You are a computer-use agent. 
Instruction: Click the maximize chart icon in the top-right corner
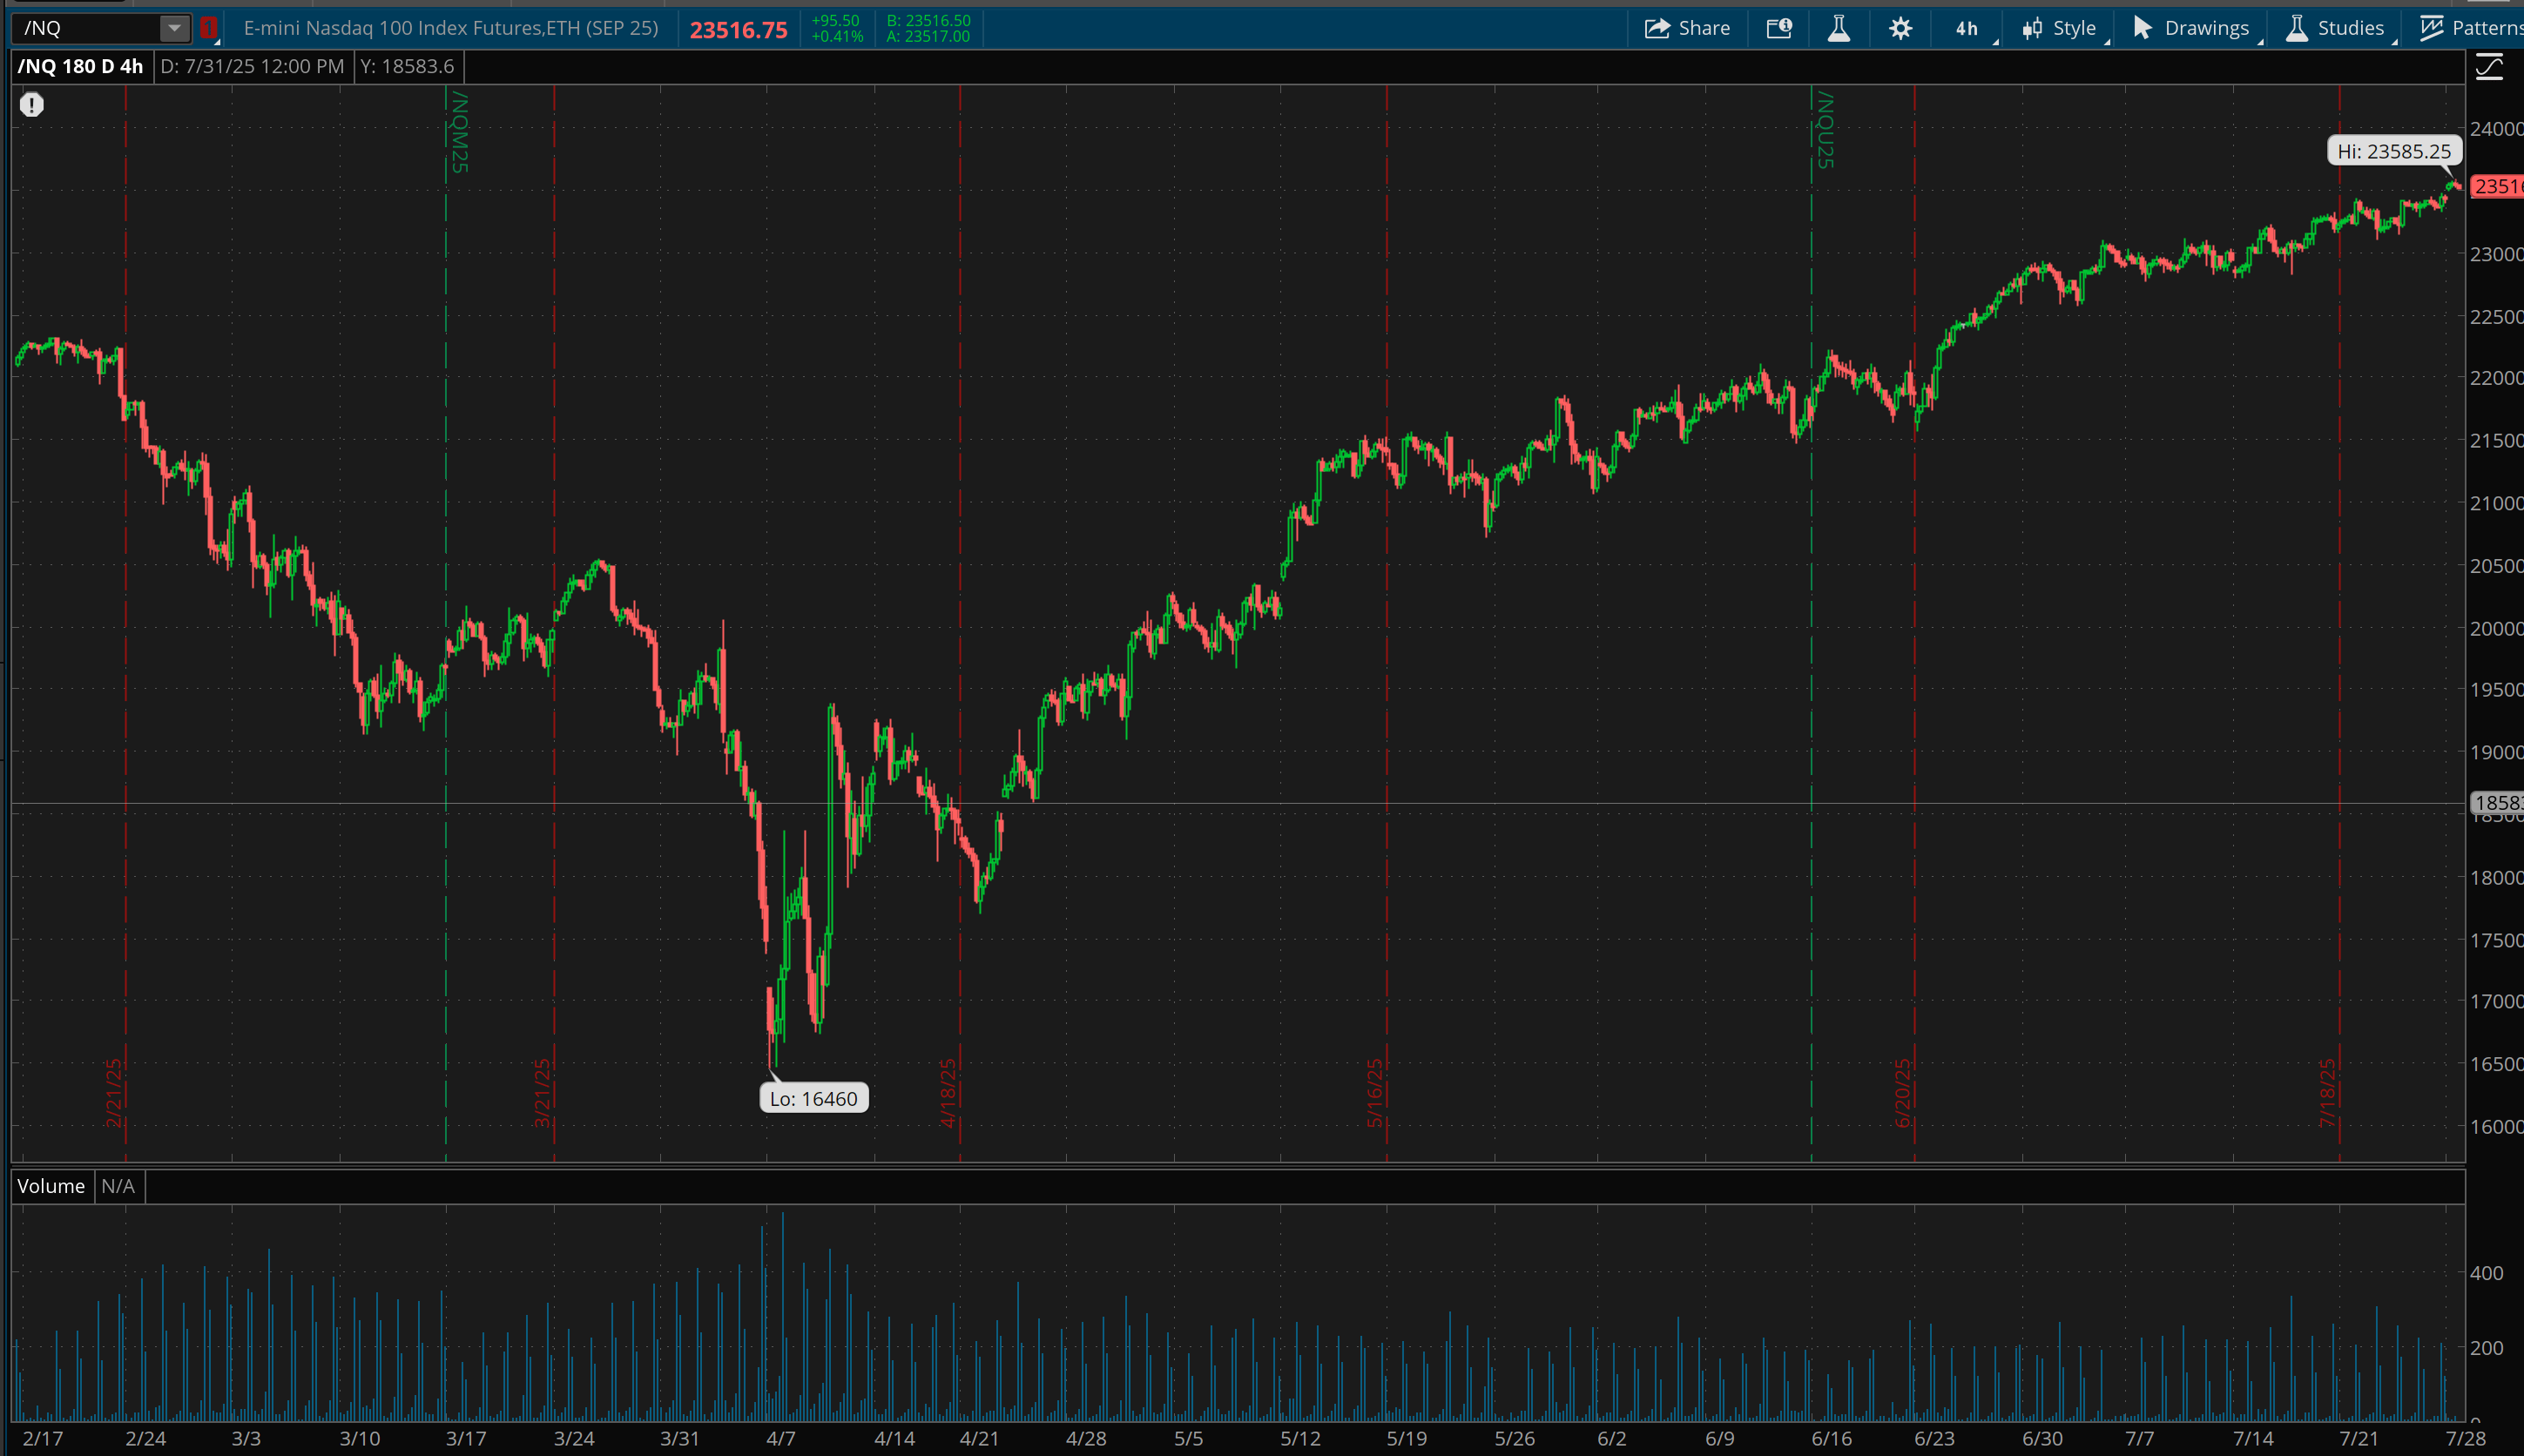pos(2489,66)
